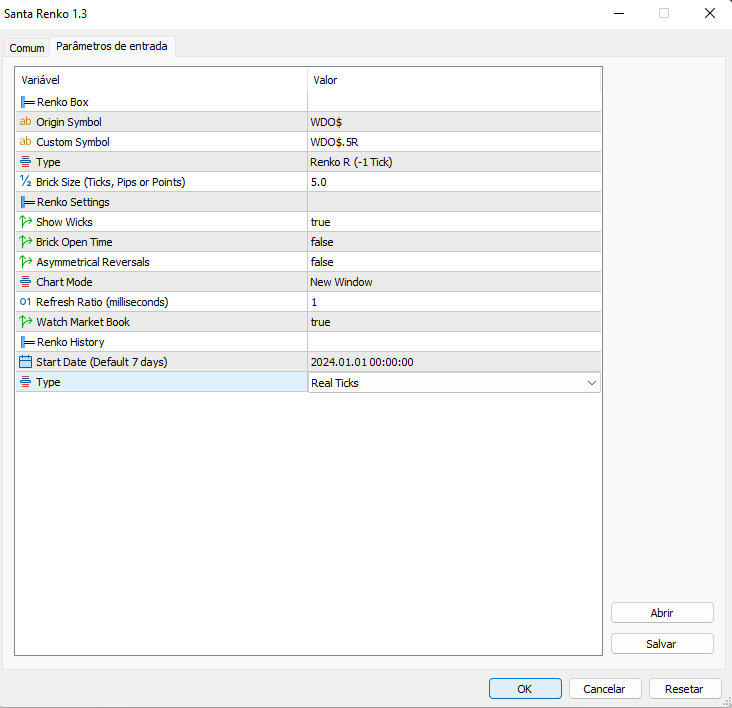Select the Renko History section header
This screenshot has width=732, height=708.
[x=70, y=342]
